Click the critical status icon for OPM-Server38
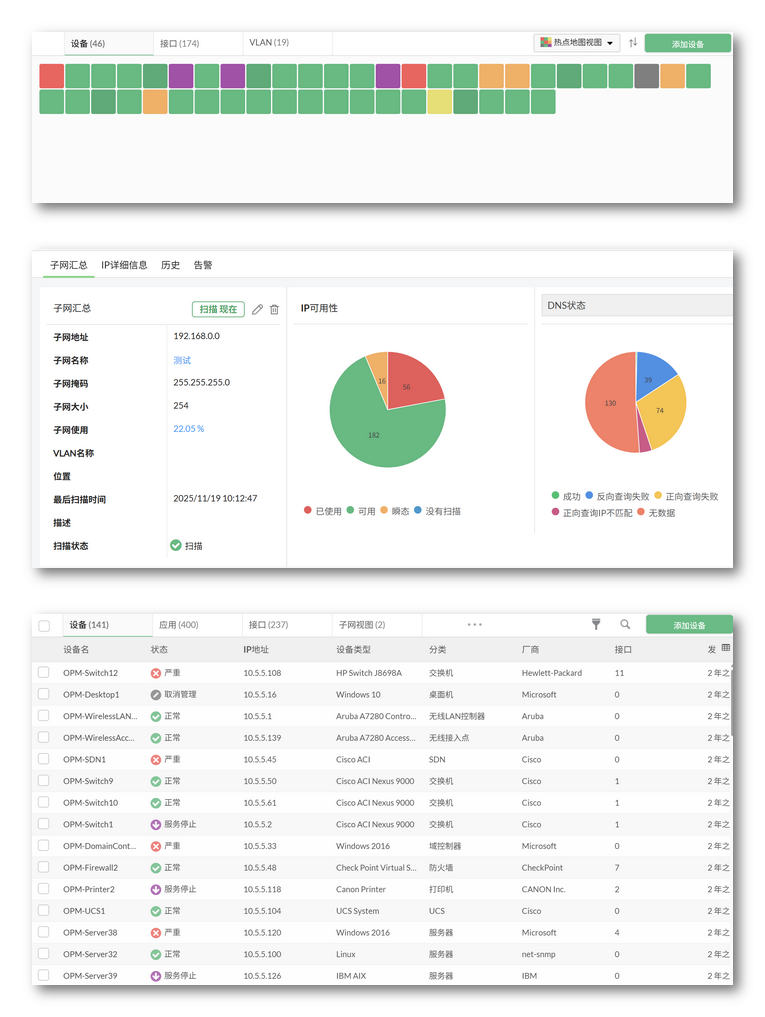Image resolution: width=765 pixels, height=1017 pixels. [156, 933]
